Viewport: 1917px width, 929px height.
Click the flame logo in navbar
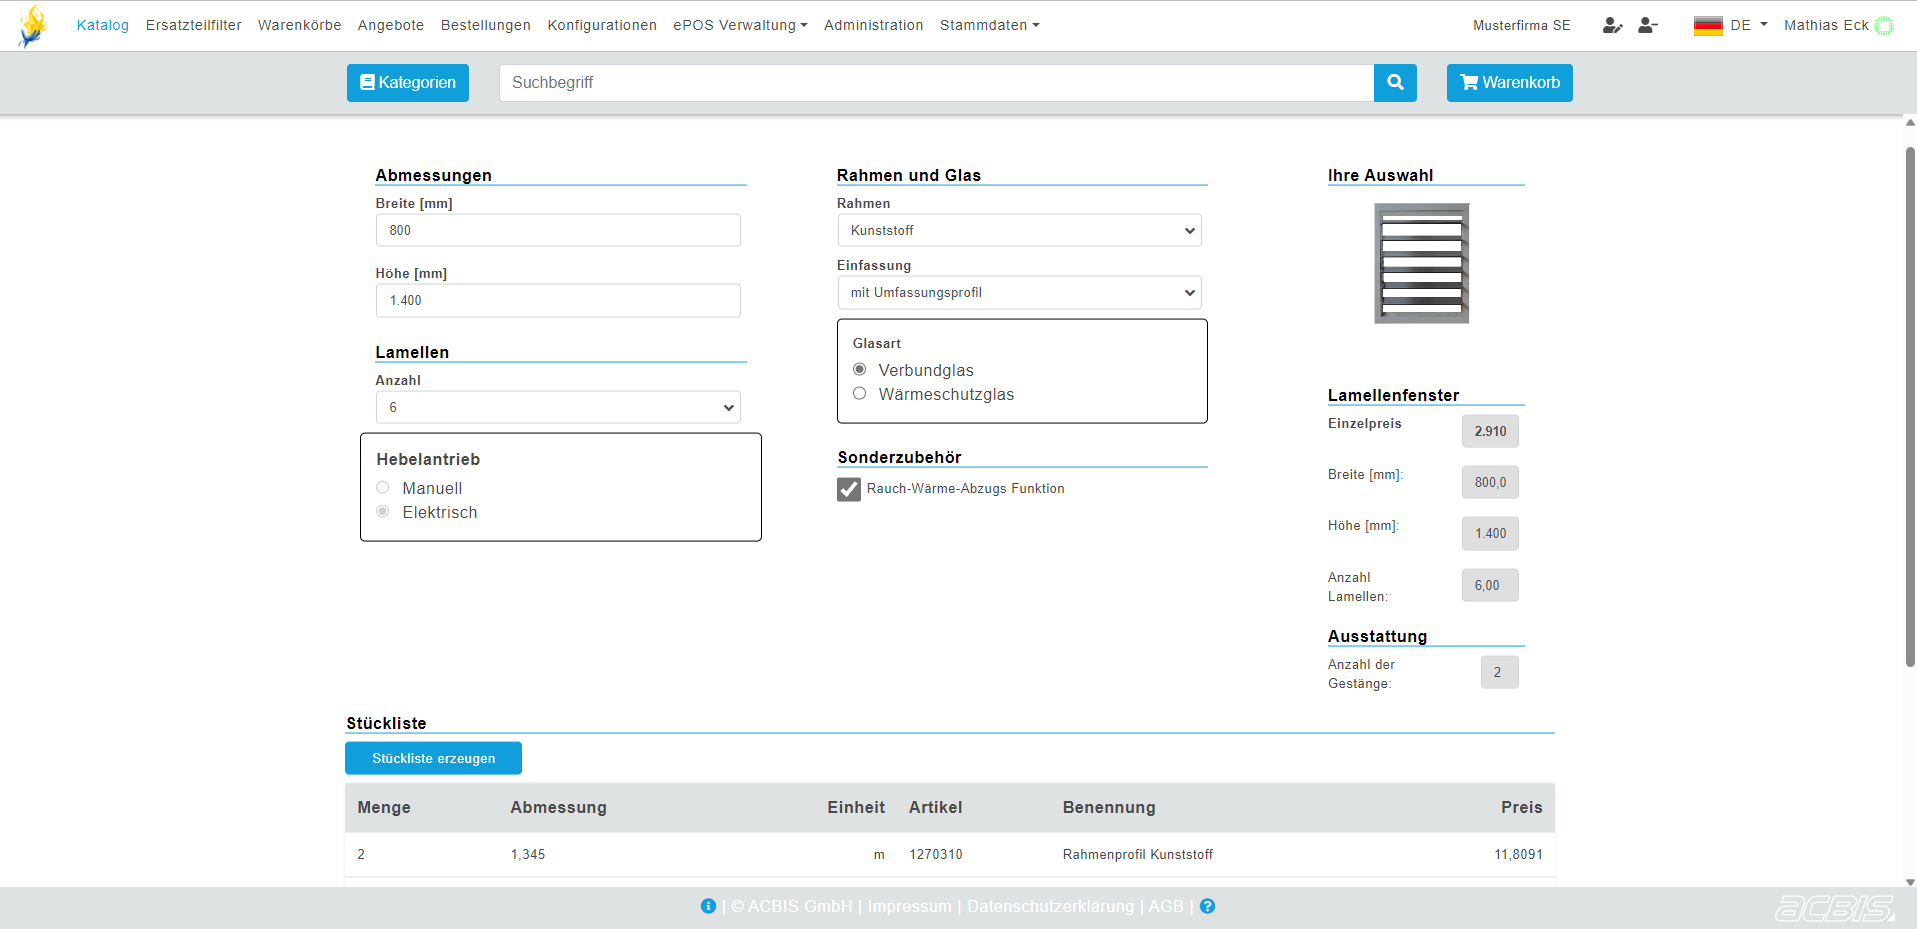coord(33,26)
